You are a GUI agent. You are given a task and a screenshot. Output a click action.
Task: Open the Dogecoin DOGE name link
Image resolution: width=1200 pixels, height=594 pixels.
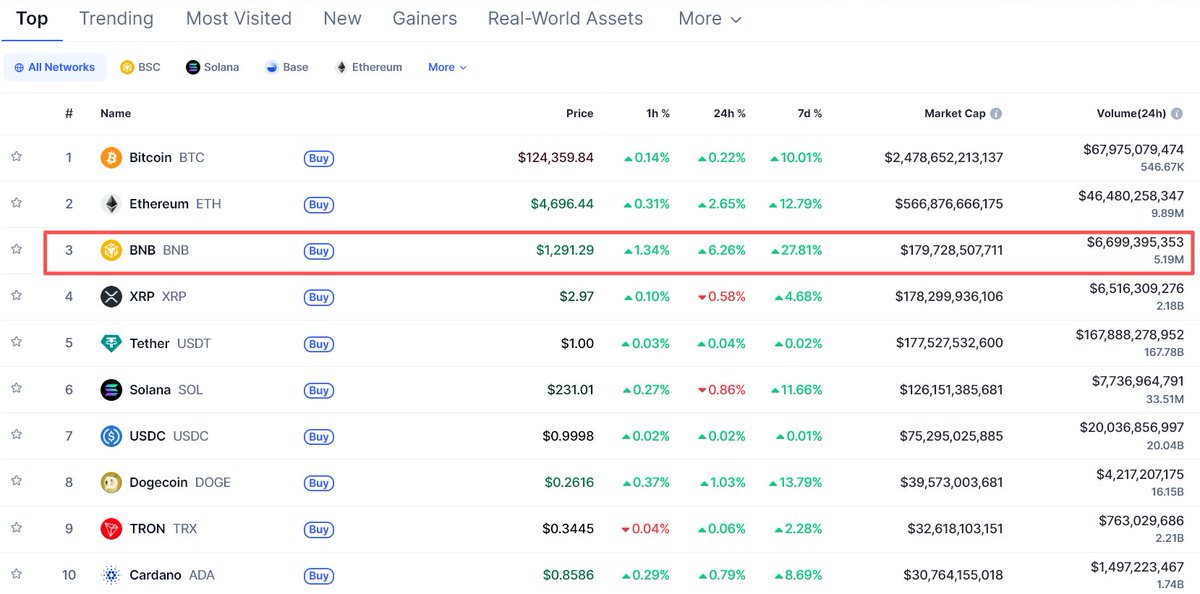180,483
